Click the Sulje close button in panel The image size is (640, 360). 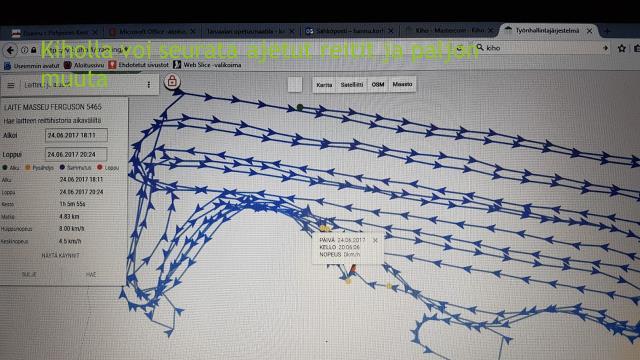coord(29,275)
